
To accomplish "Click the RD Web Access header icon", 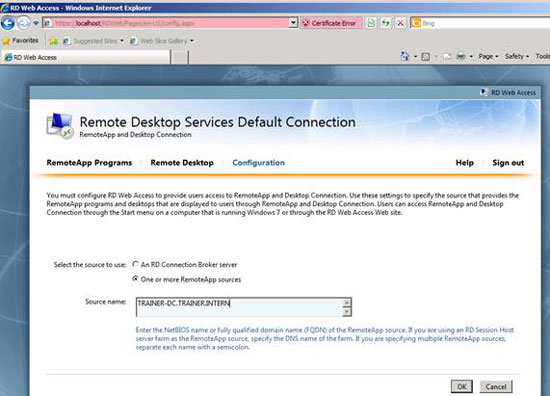I will (x=484, y=92).
